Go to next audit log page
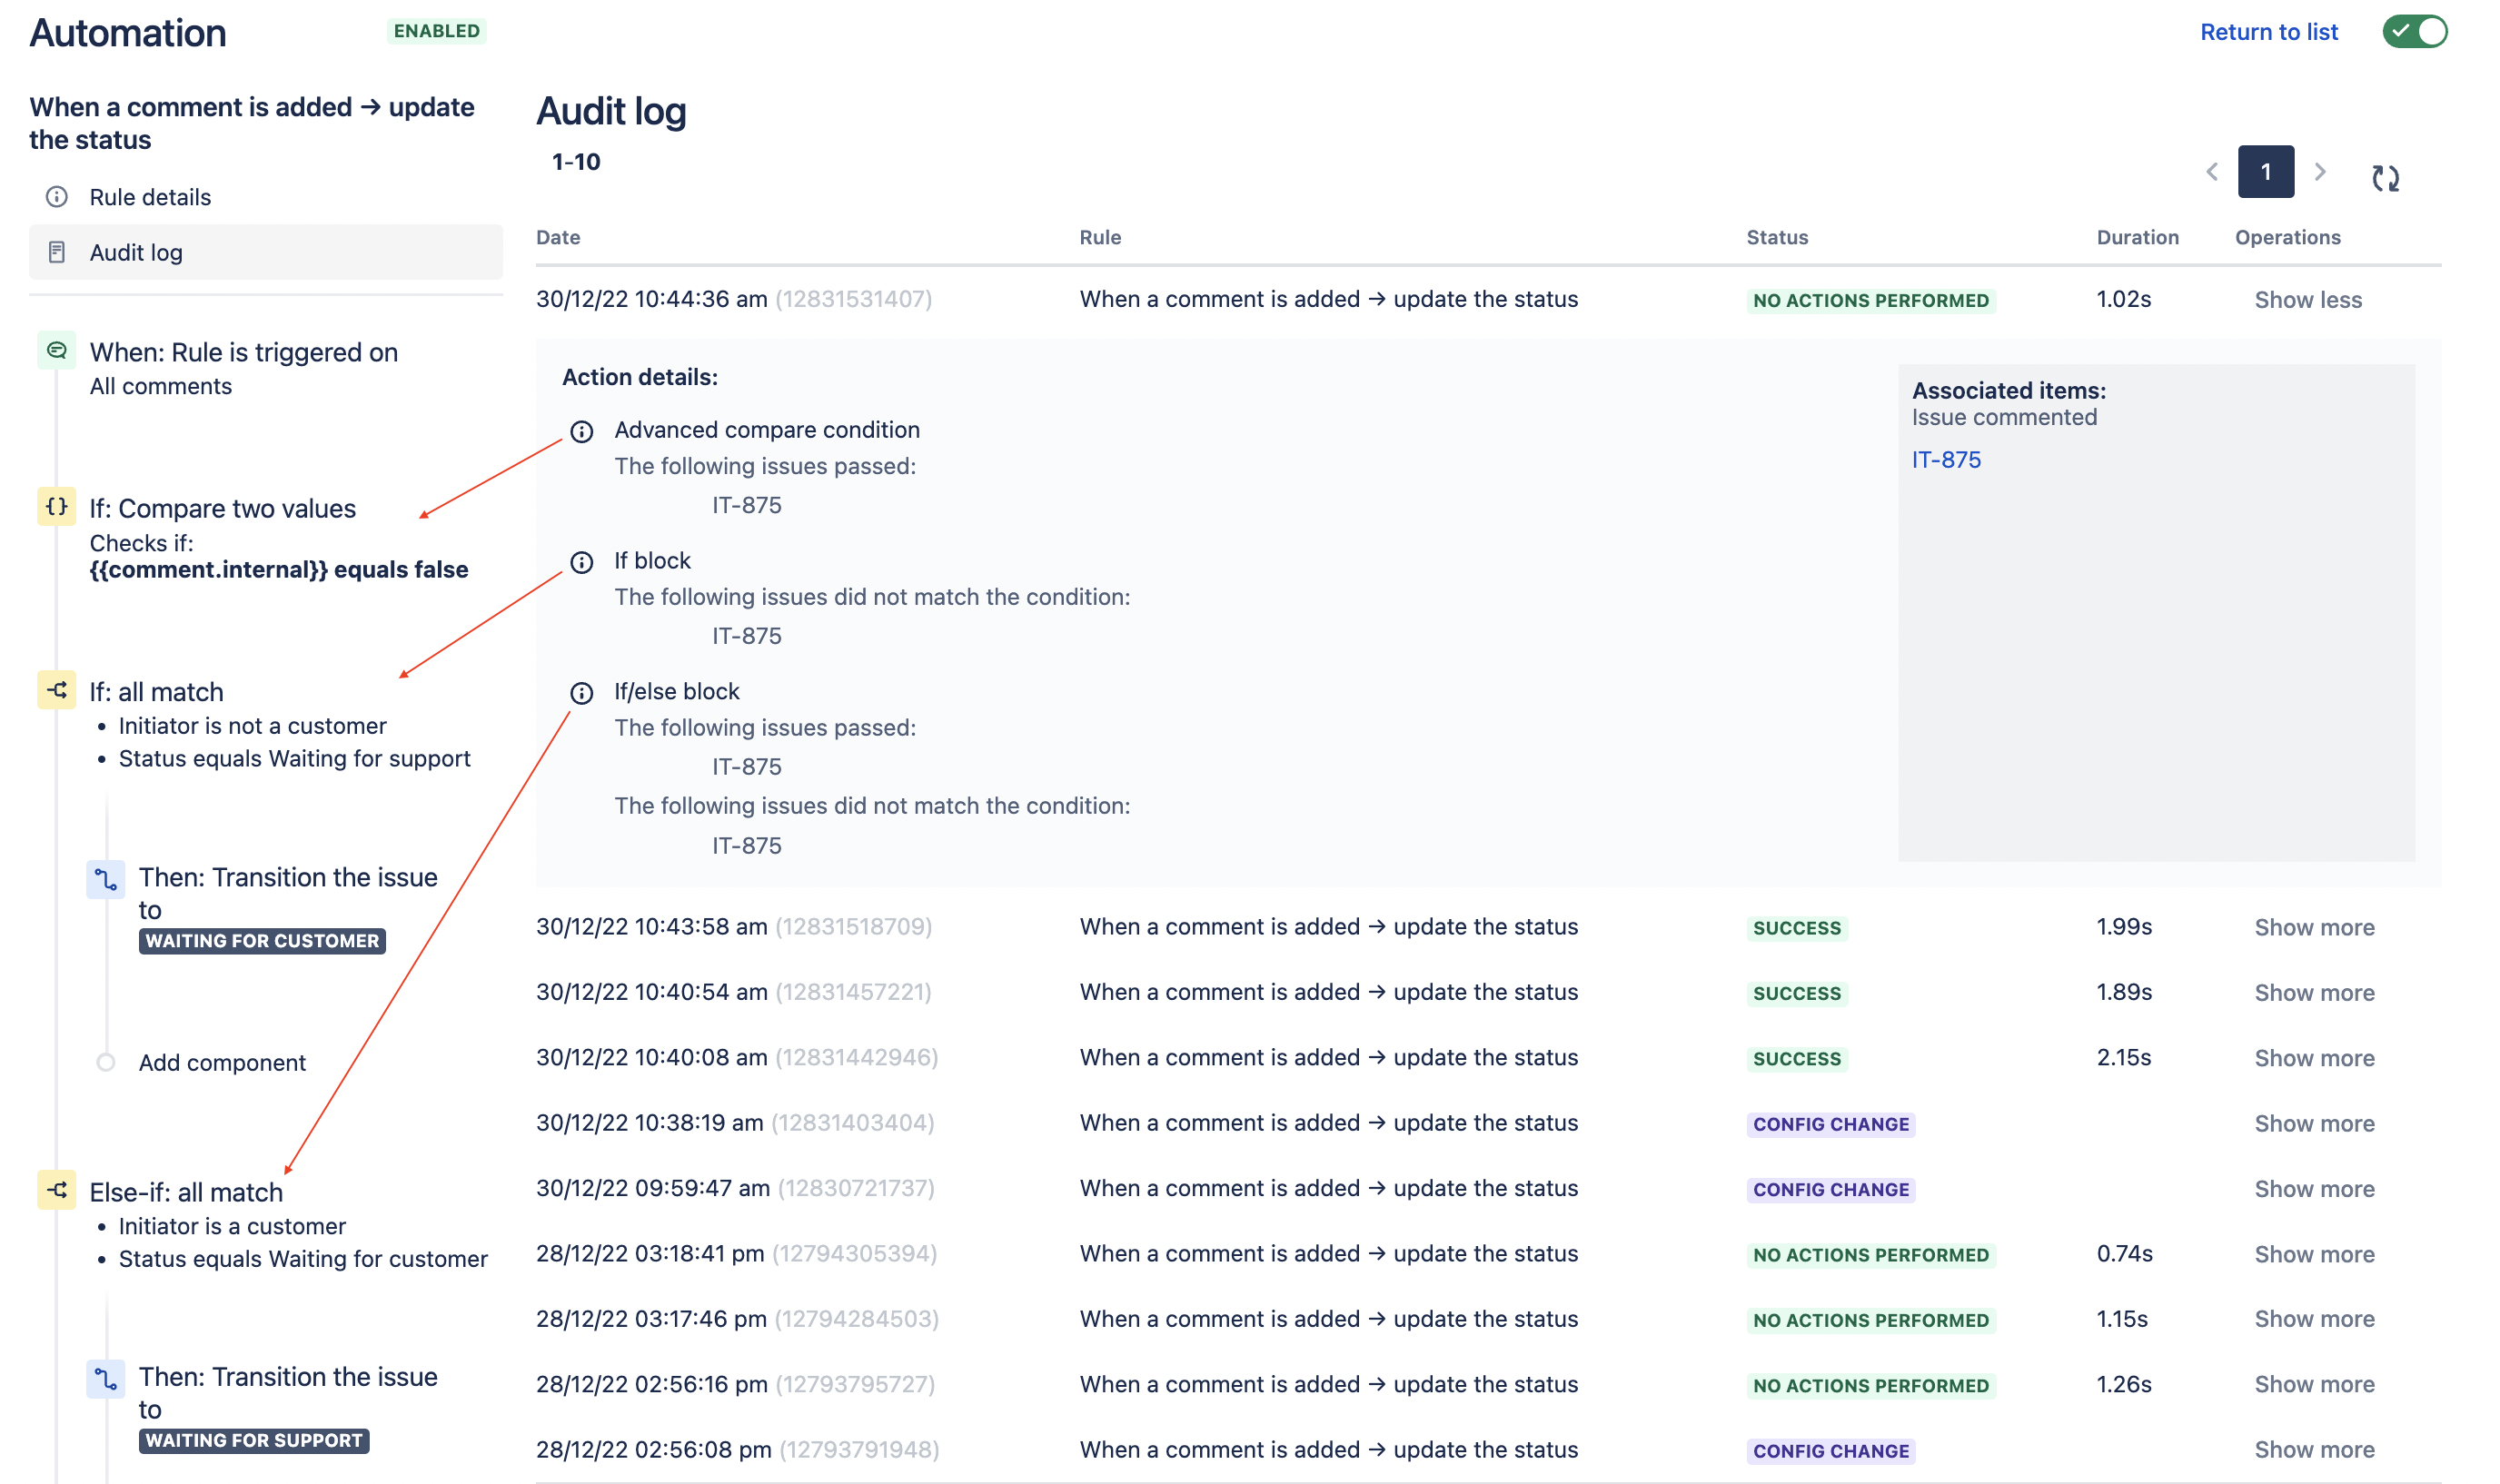This screenshot has height=1484, width=2500. [x=2320, y=172]
